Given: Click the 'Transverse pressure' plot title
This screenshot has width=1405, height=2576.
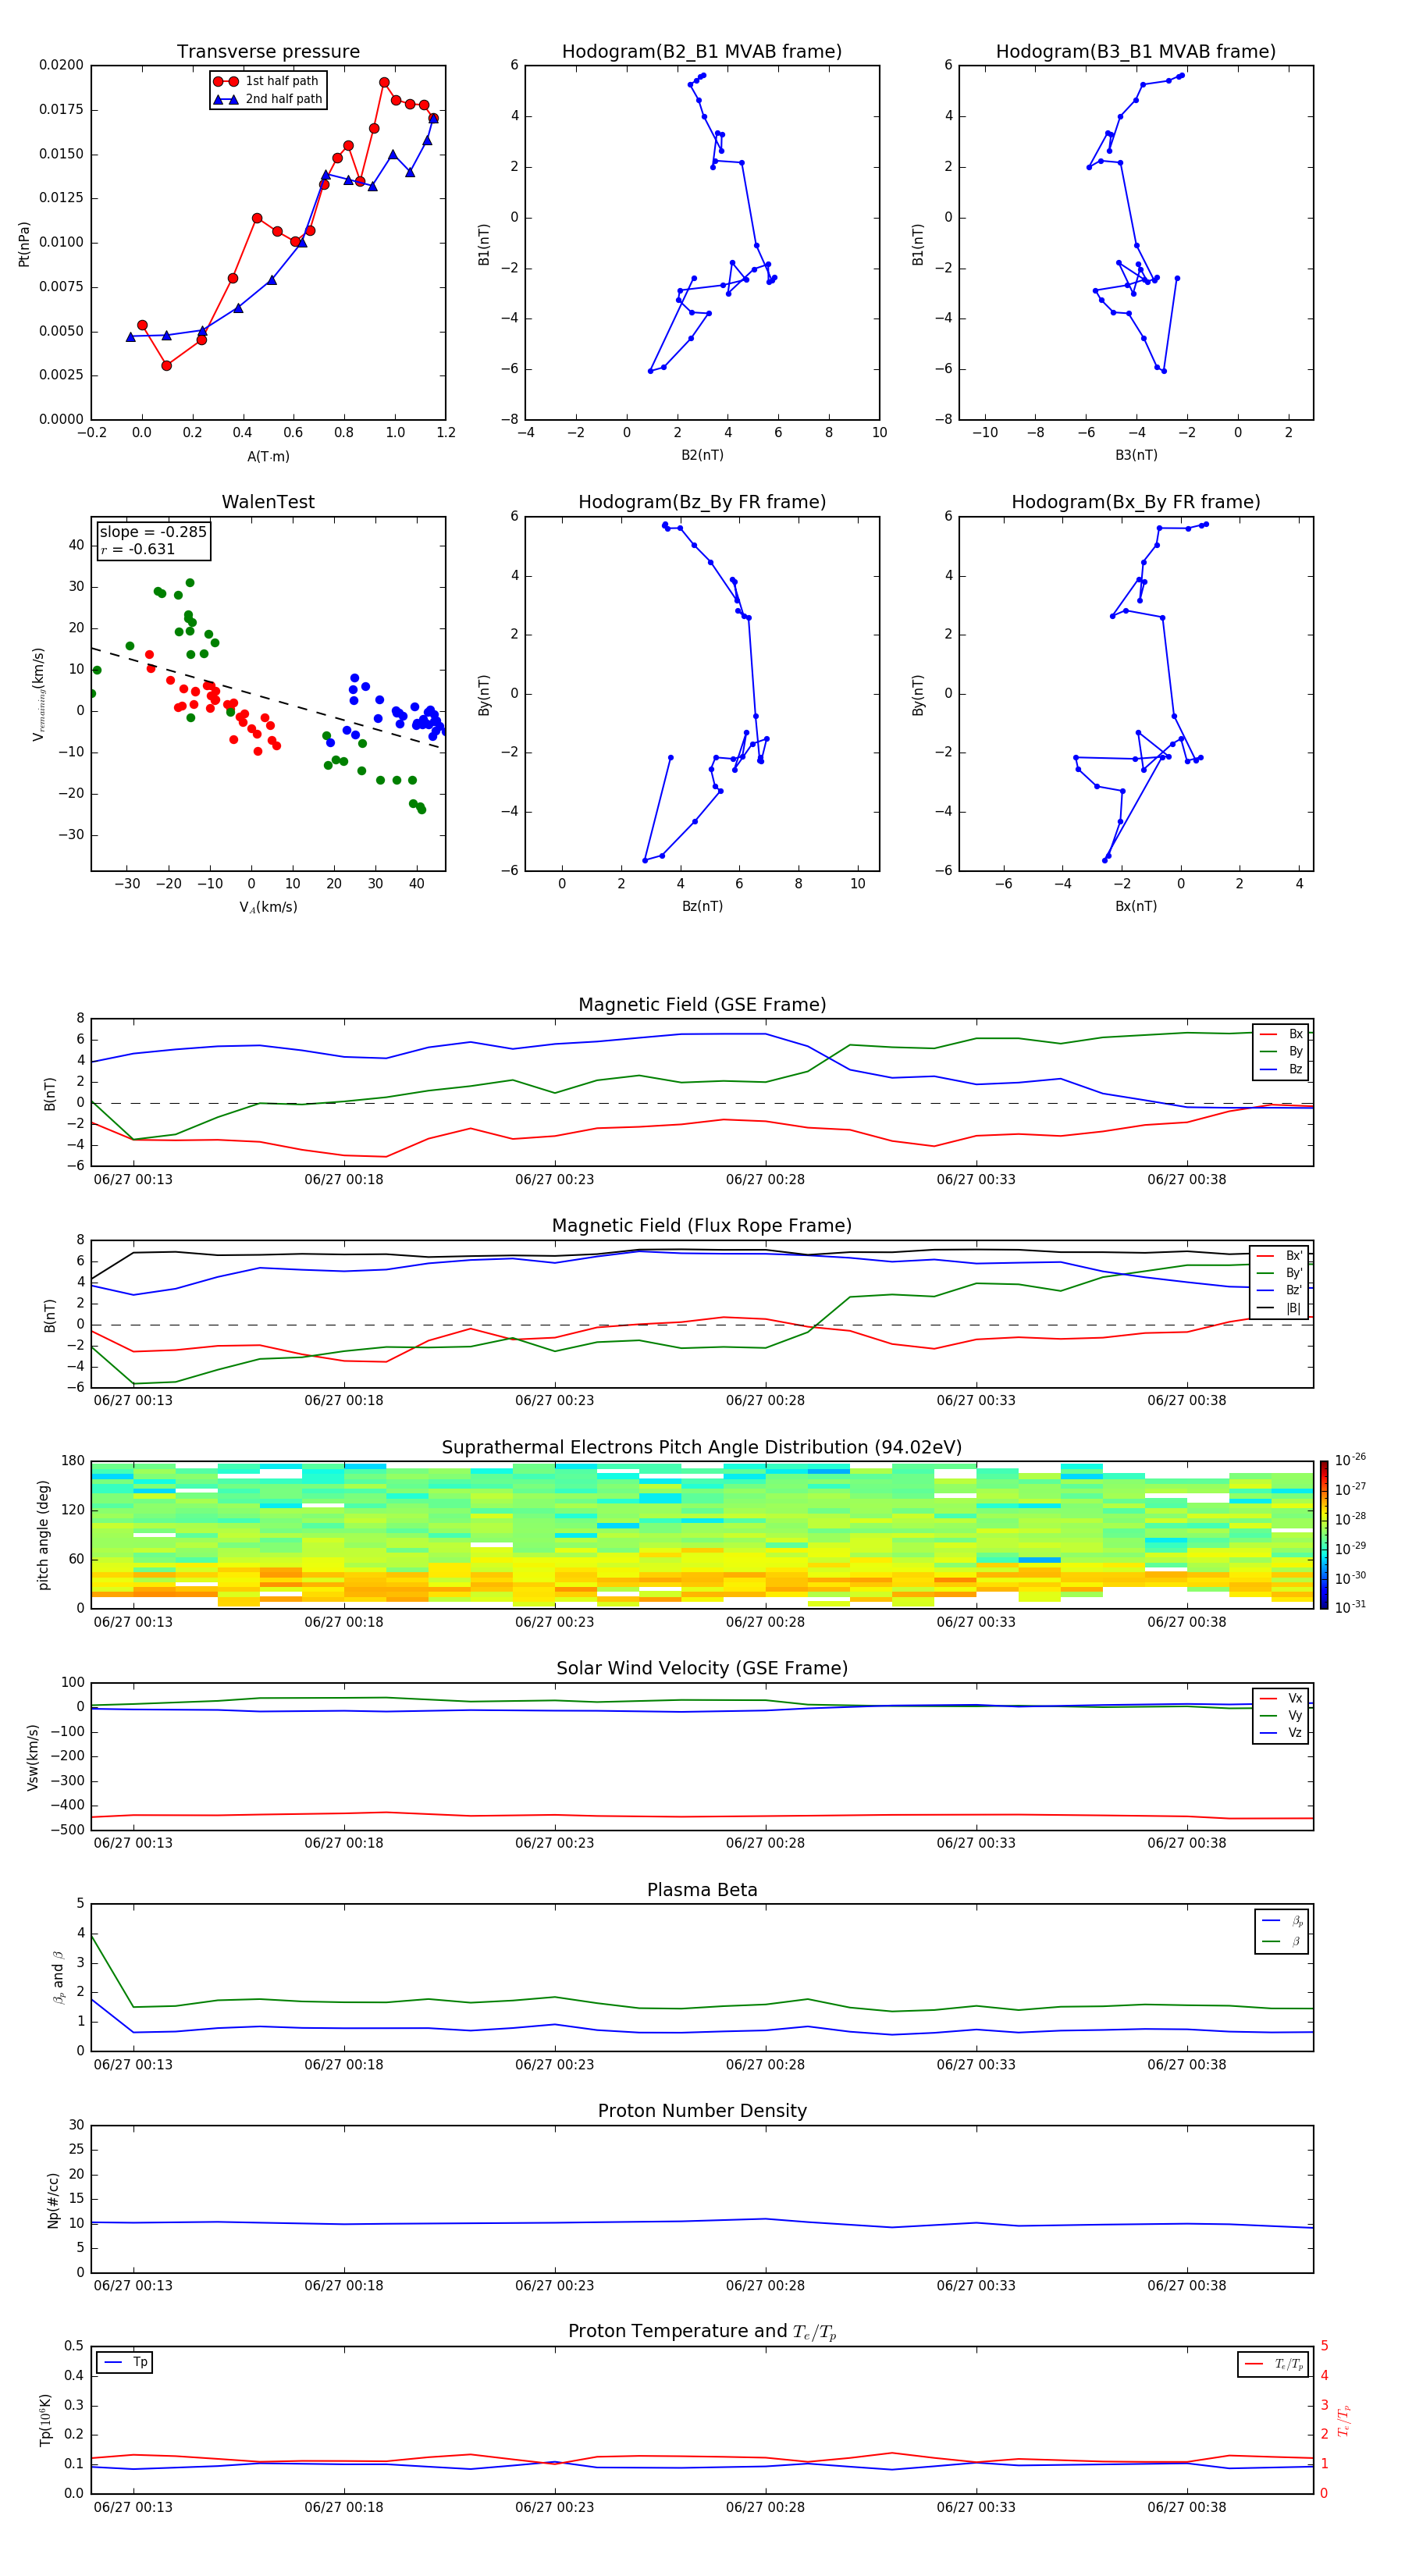Looking at the screenshot, I should [x=268, y=52].
